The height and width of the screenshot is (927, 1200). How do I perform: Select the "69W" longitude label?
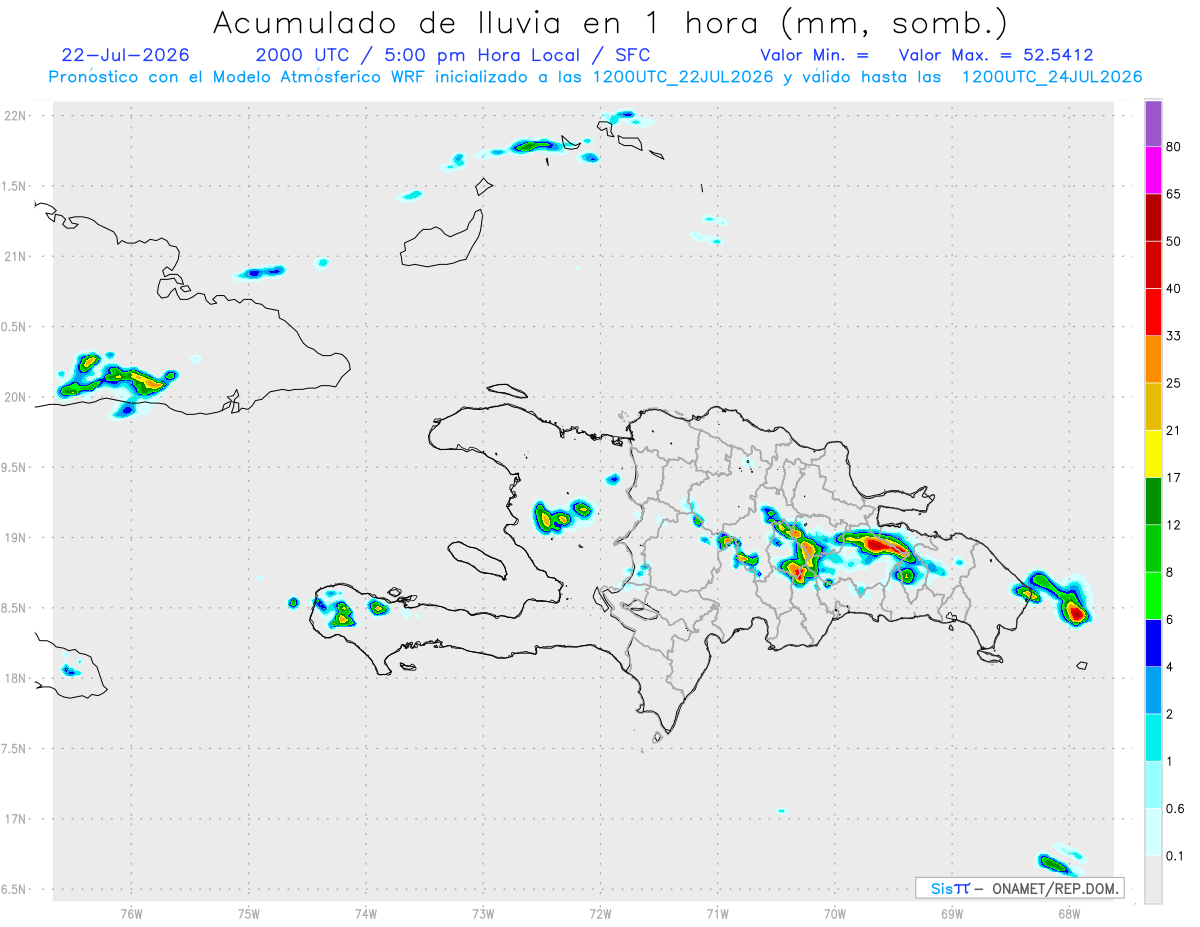952,913
